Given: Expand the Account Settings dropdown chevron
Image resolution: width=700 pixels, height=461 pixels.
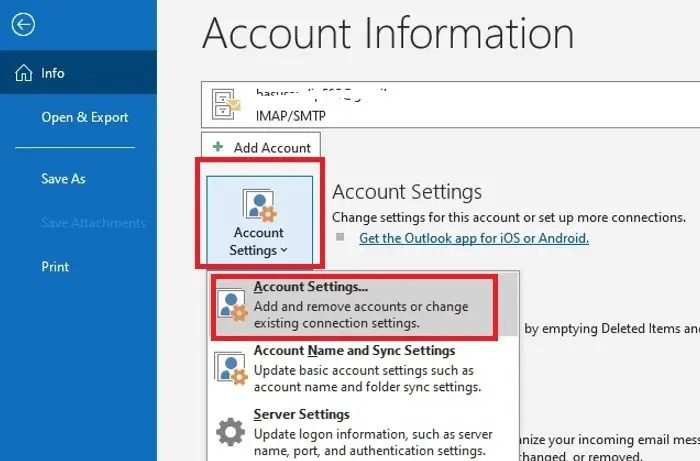Looking at the screenshot, I should tap(284, 251).
